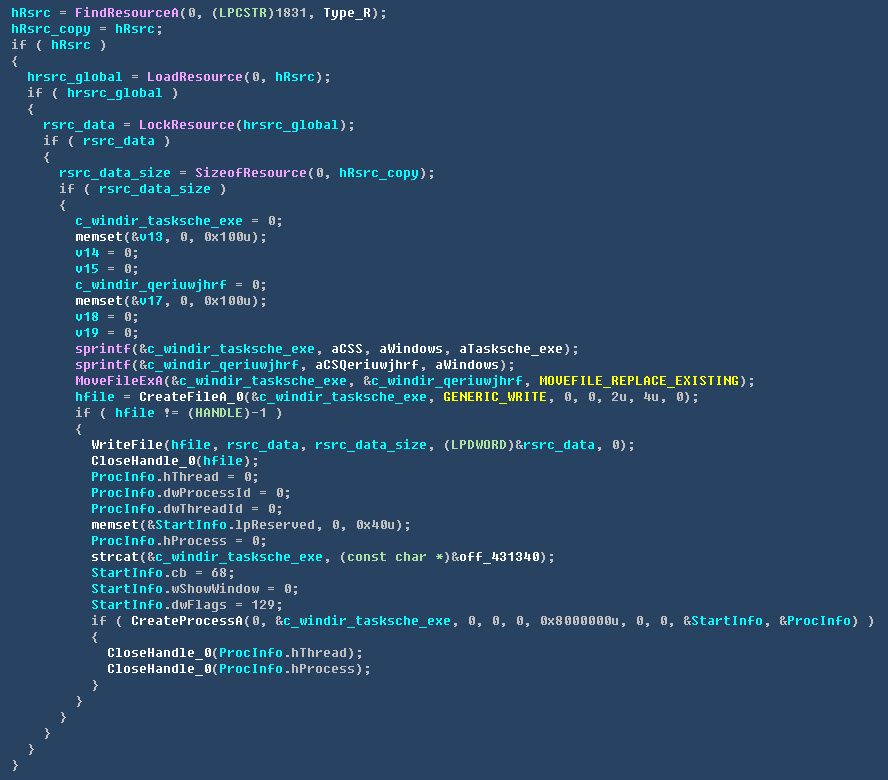Click the memset(&v17 line
The image size is (888, 780).
pyautogui.click(x=171, y=301)
